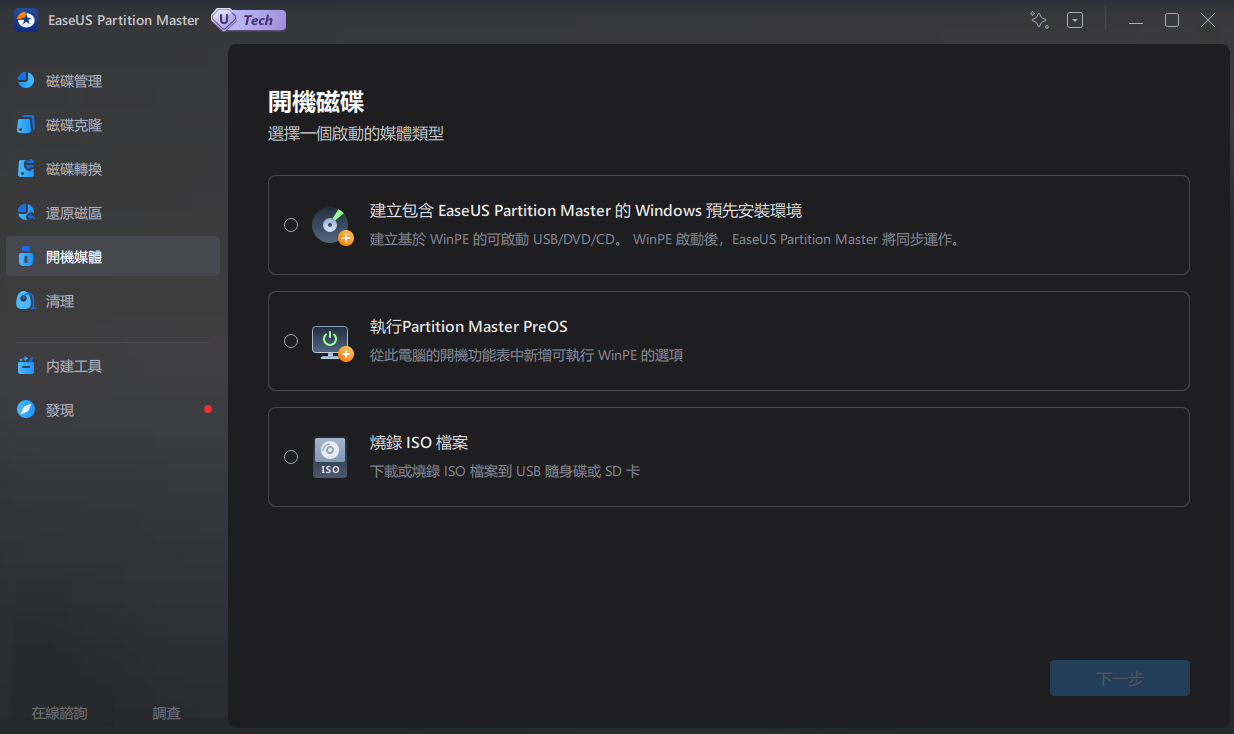Open 磁碟克隆 in the sidebar
The image size is (1234, 734).
pos(113,125)
